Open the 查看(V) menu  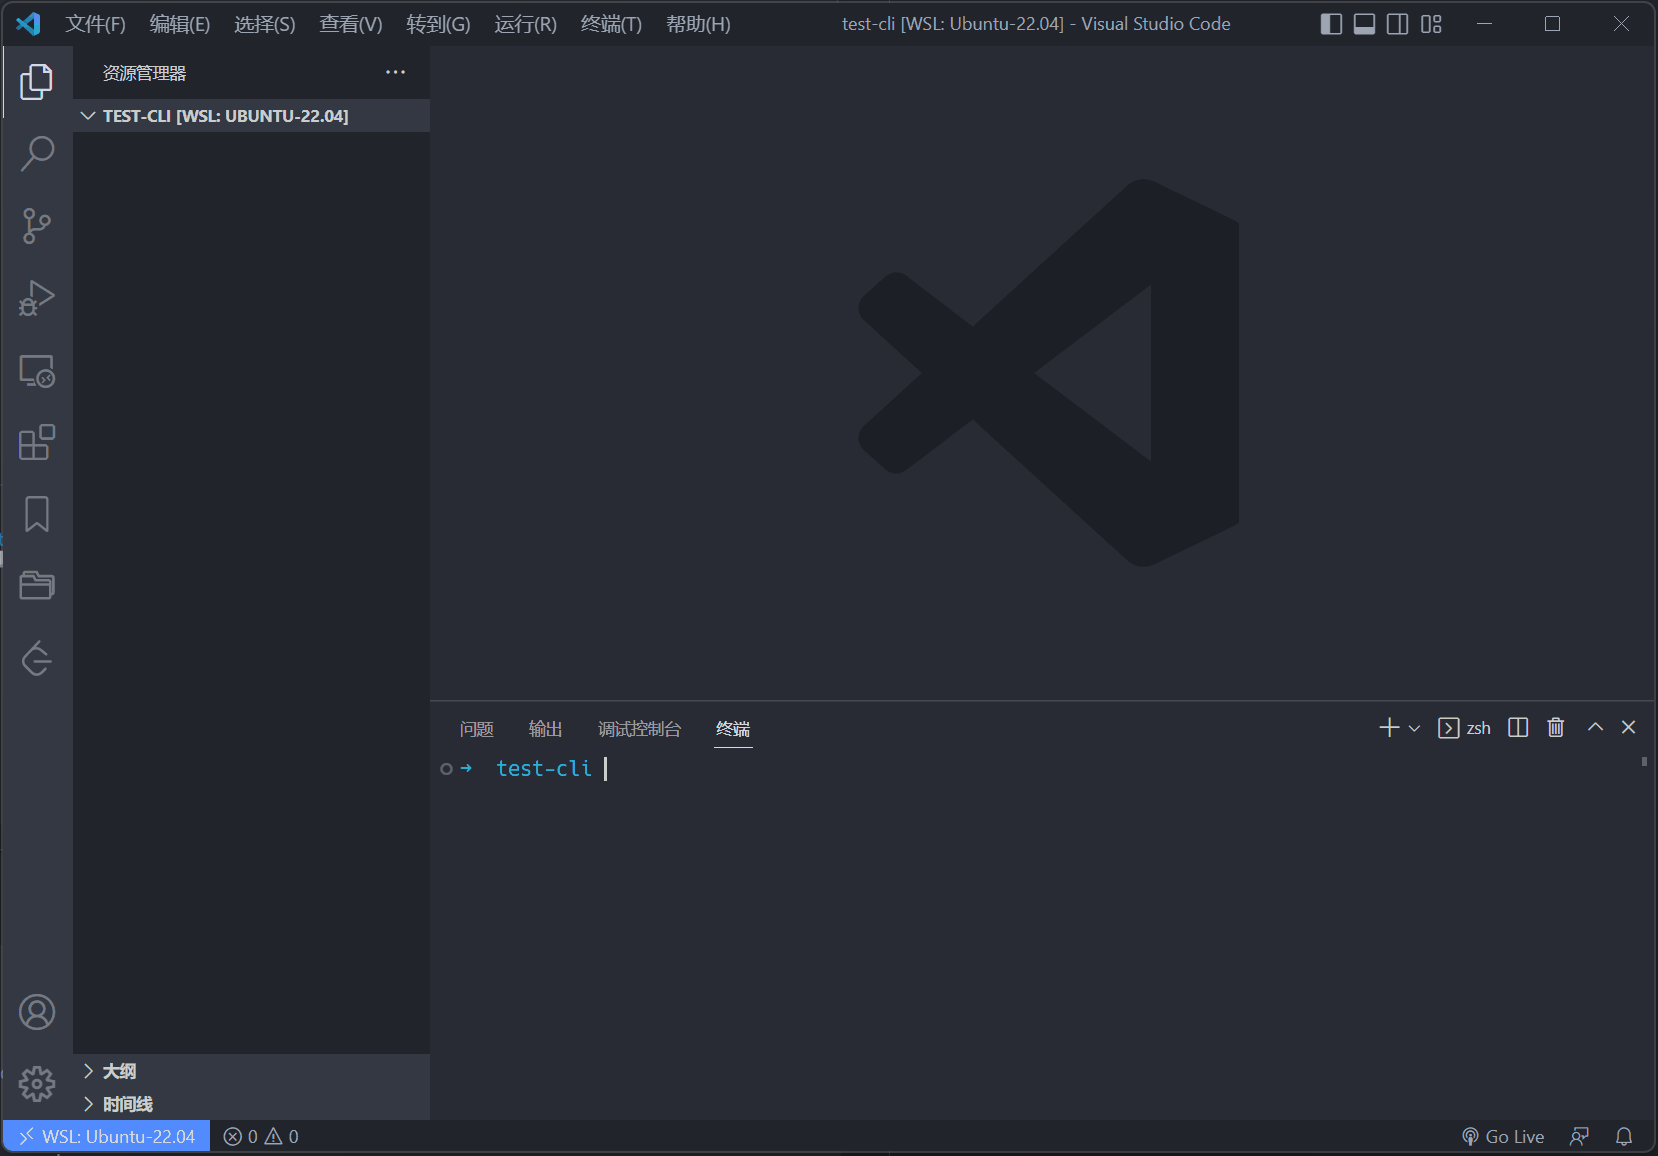(351, 24)
